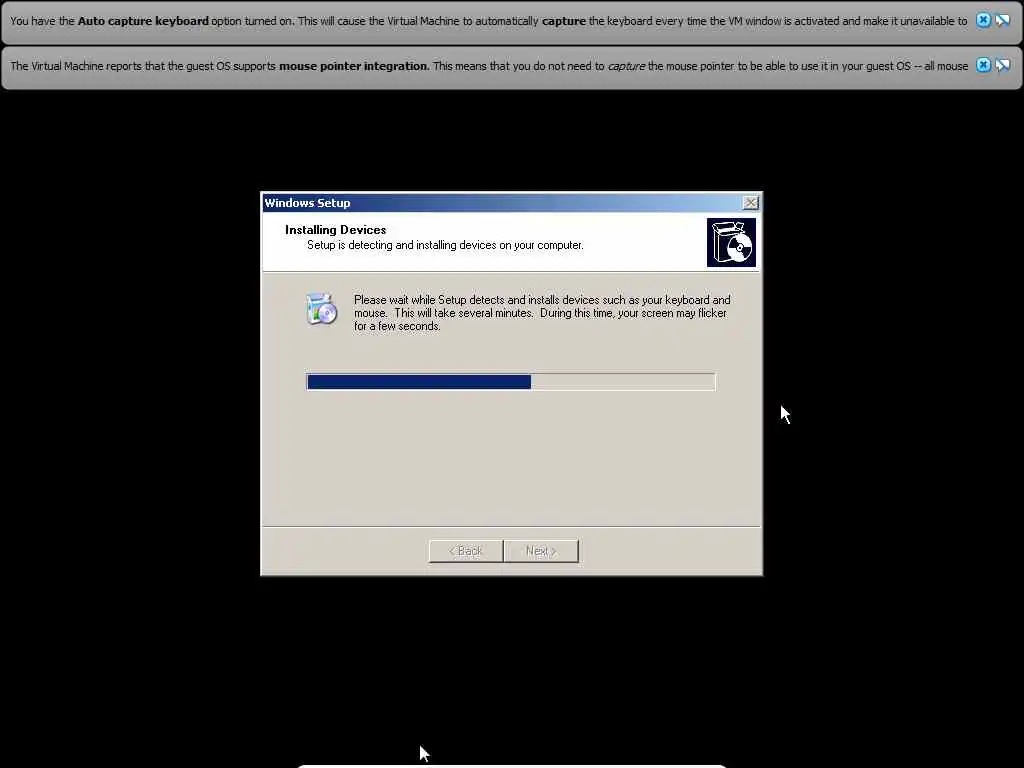Image resolution: width=1024 pixels, height=768 pixels.
Task: Suppress future Auto capture keyboard messages
Action: tap(1002, 20)
